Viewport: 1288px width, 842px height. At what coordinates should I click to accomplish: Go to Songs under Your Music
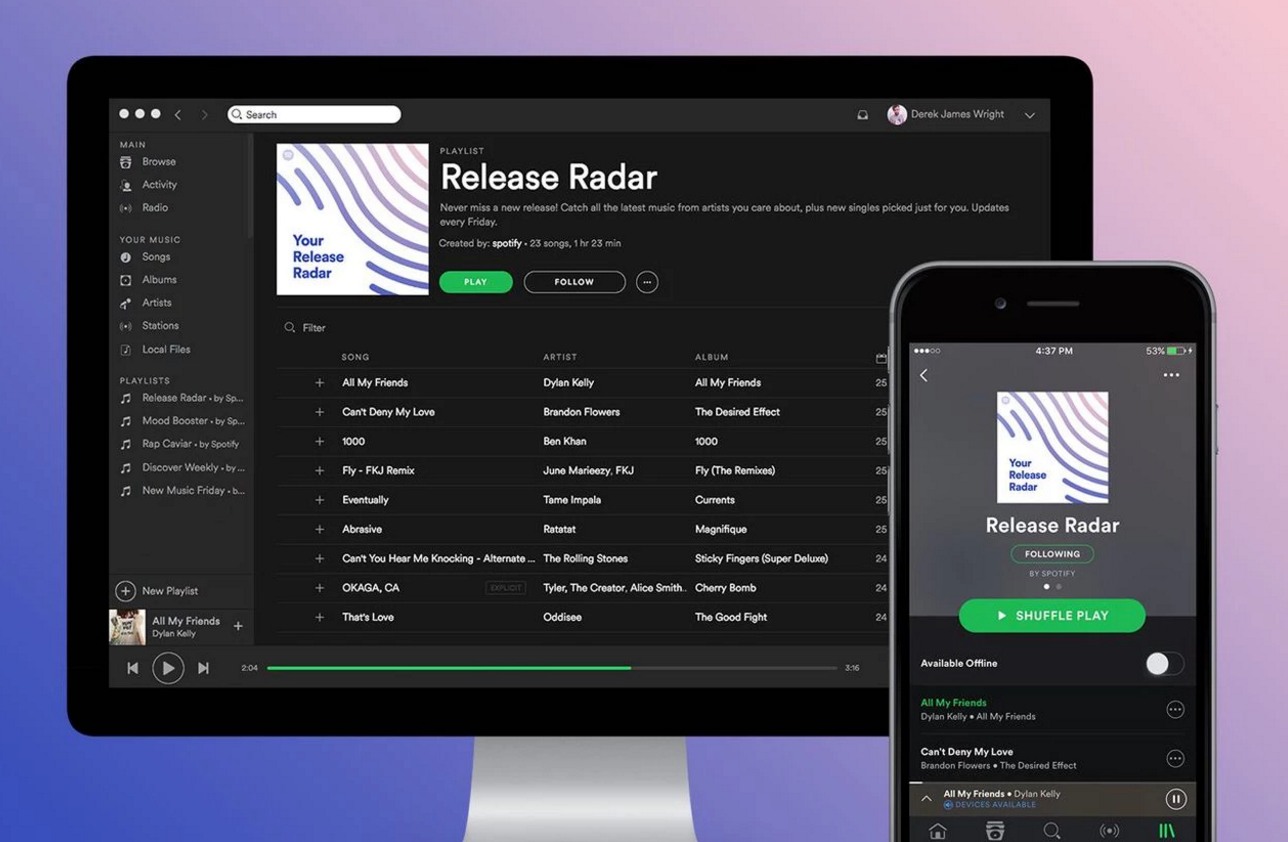point(145,257)
